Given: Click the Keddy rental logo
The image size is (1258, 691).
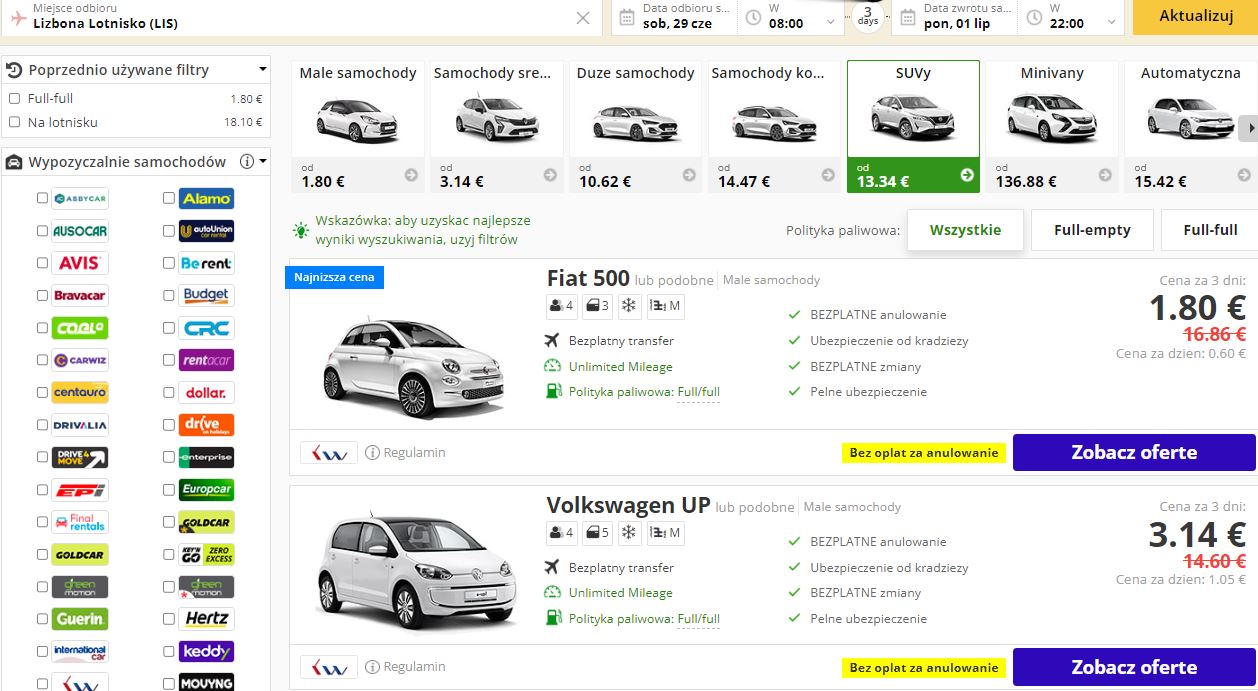Looking at the screenshot, I should [207, 651].
